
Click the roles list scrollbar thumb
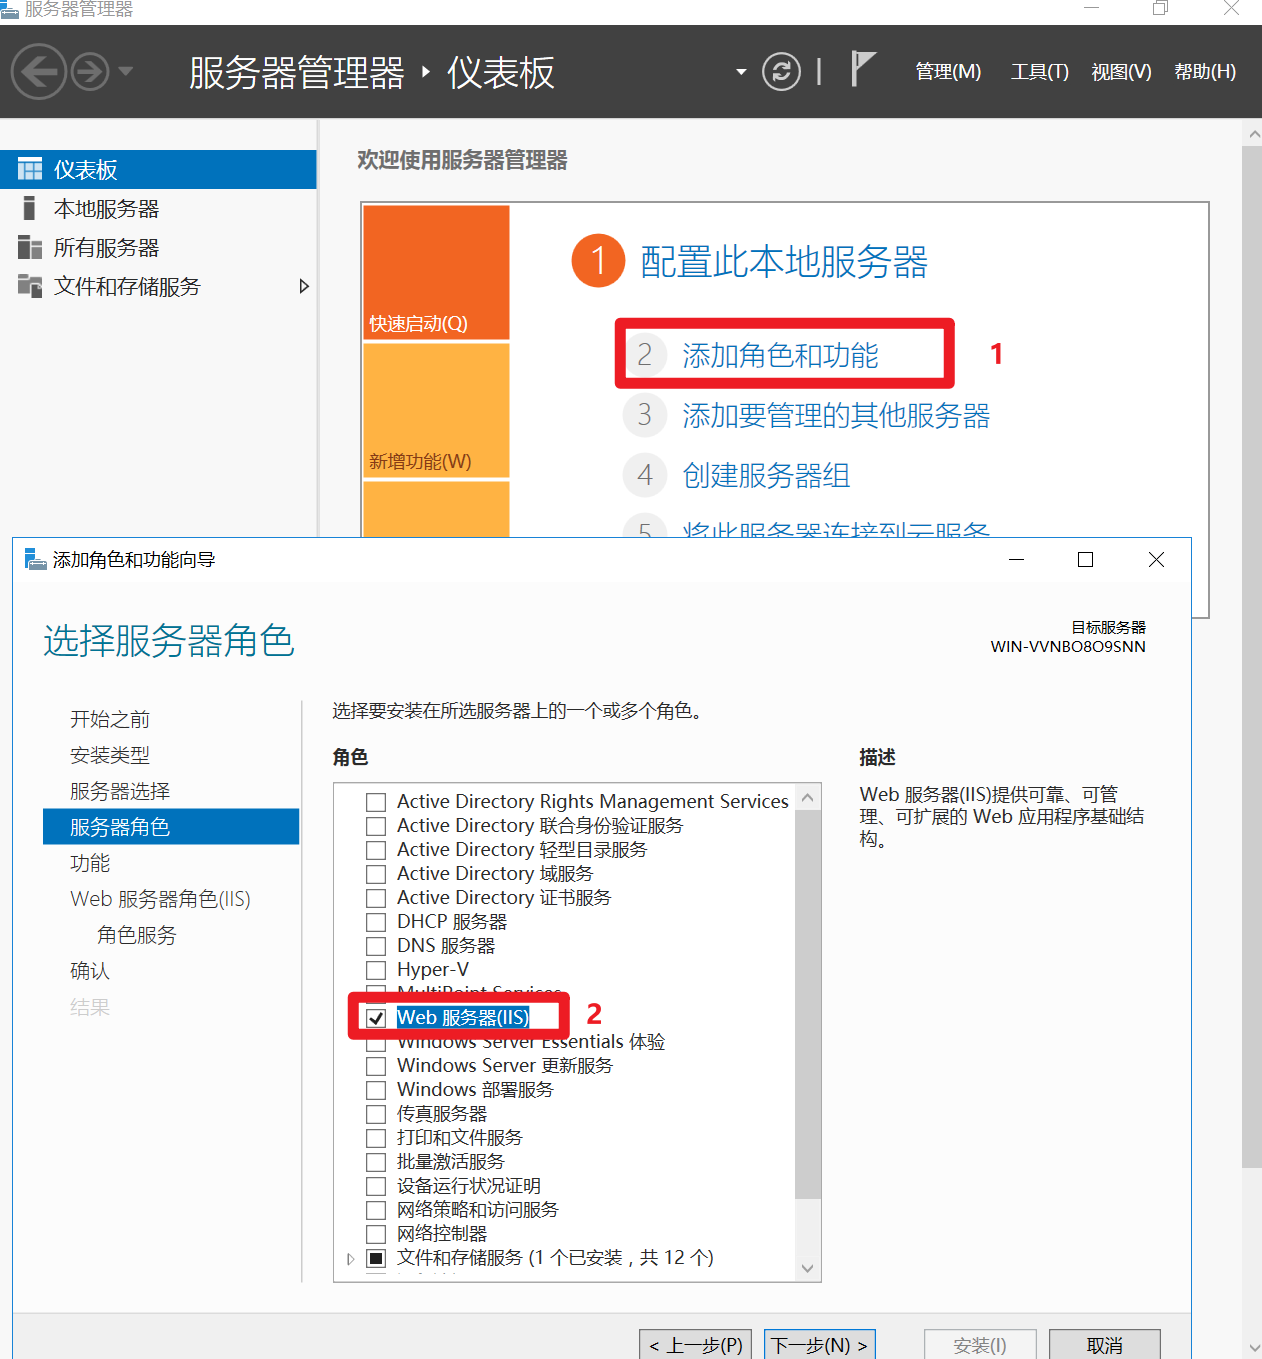point(808,1004)
